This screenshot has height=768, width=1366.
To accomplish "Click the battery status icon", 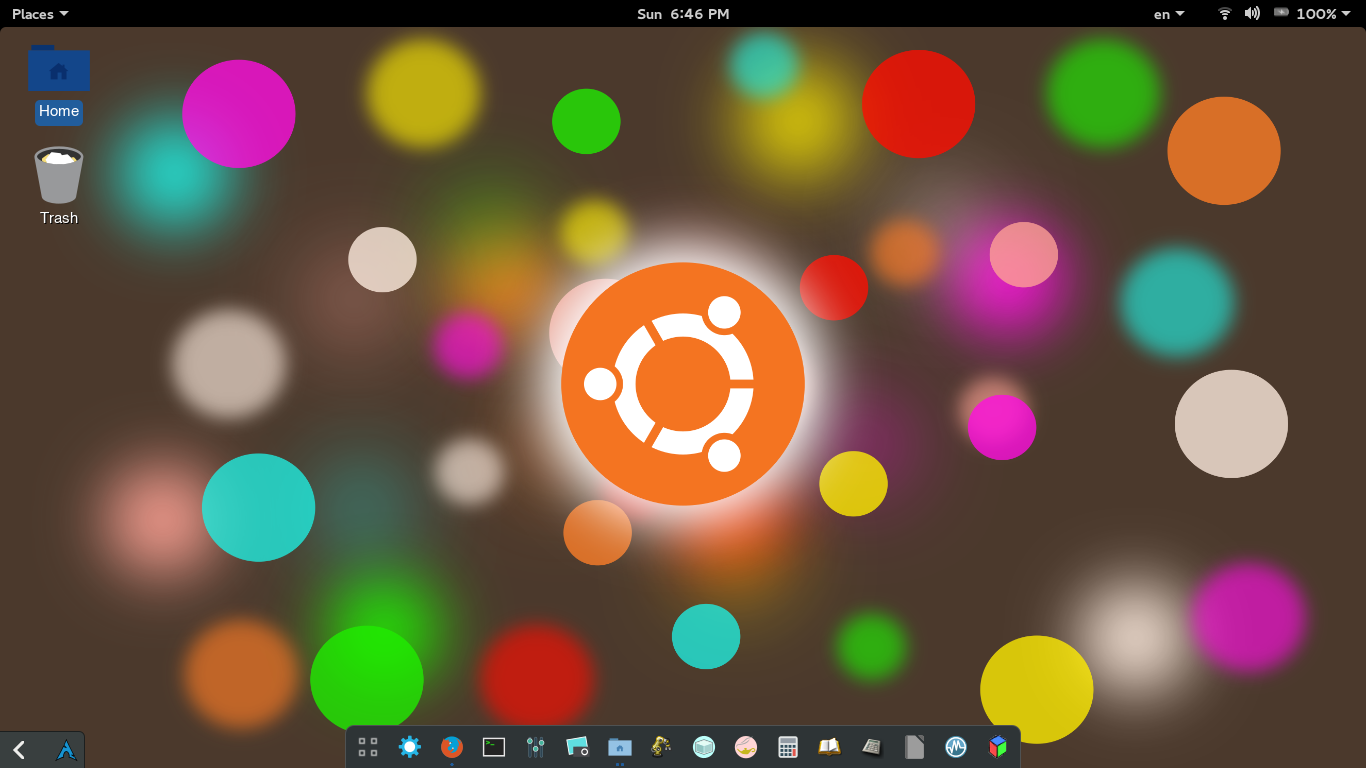I will [1281, 13].
